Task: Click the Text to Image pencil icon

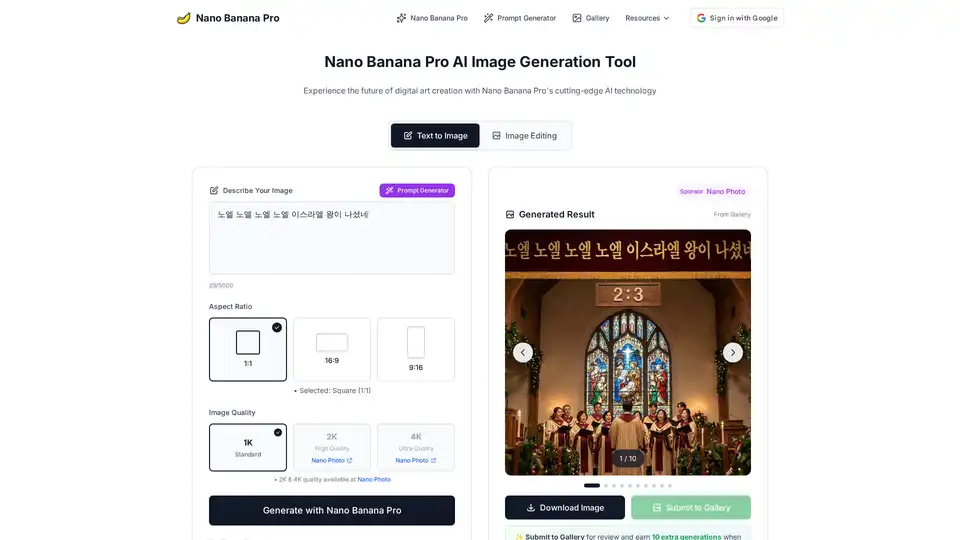Action: pyautogui.click(x=408, y=135)
